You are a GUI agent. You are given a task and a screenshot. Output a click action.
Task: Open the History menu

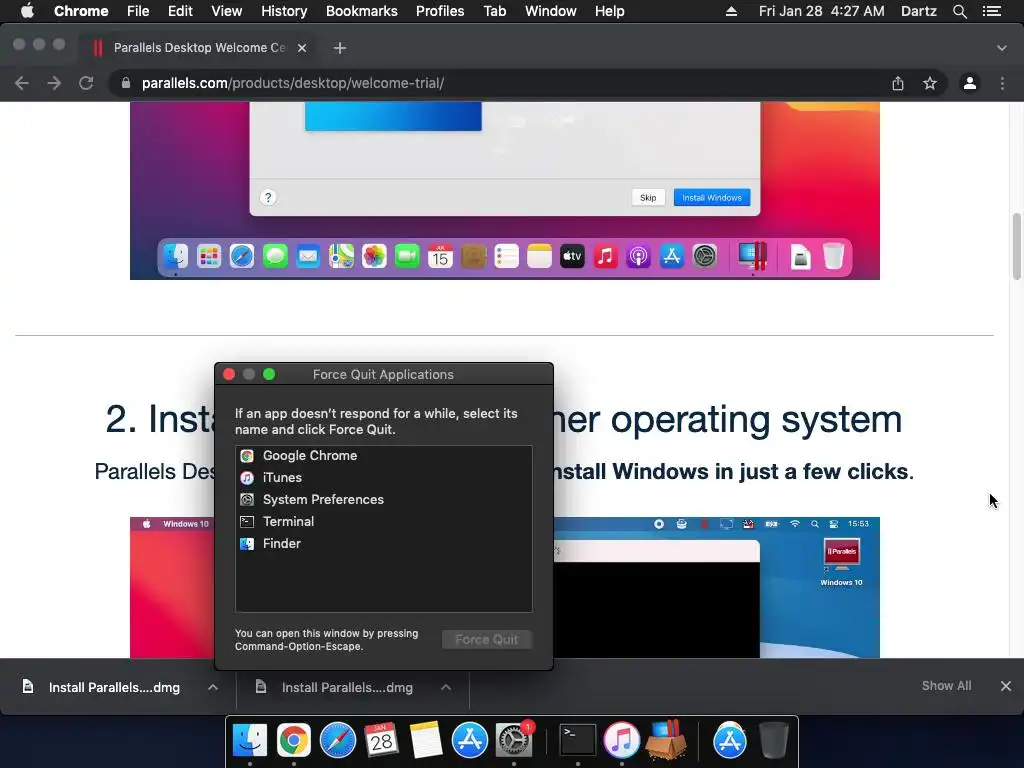click(284, 11)
